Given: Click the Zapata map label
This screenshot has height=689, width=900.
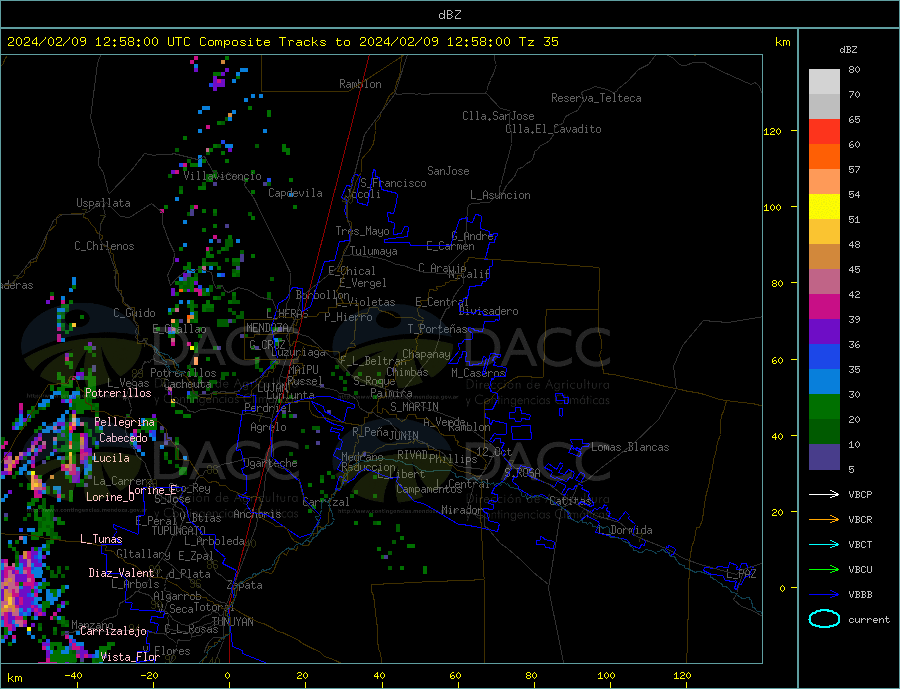Looking at the screenshot, I should (x=245, y=585).
